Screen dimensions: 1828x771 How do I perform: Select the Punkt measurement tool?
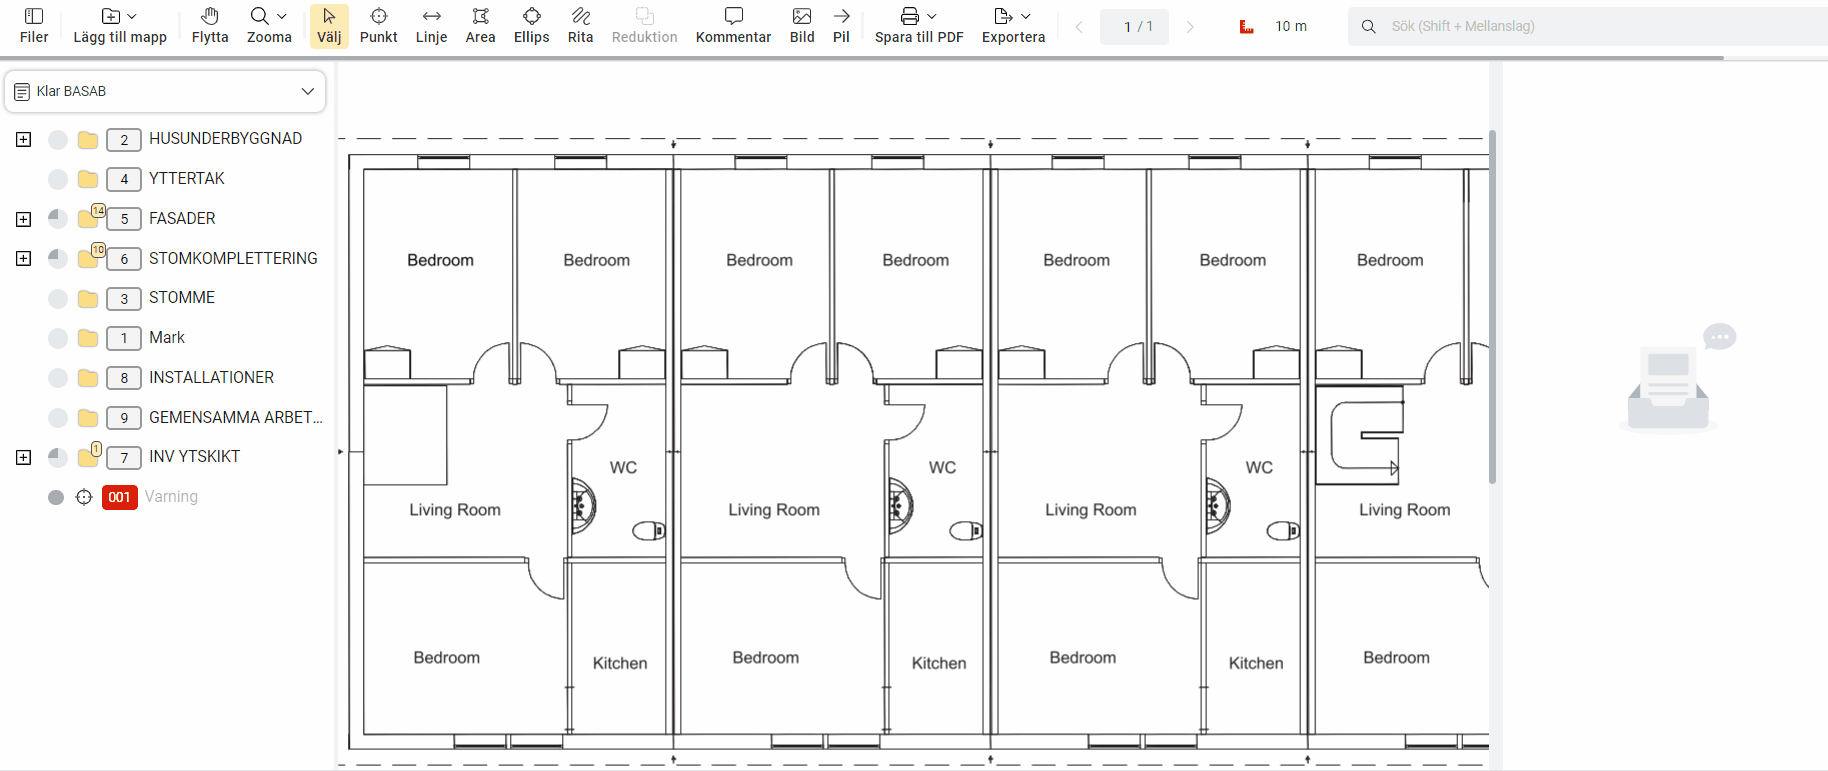(379, 26)
